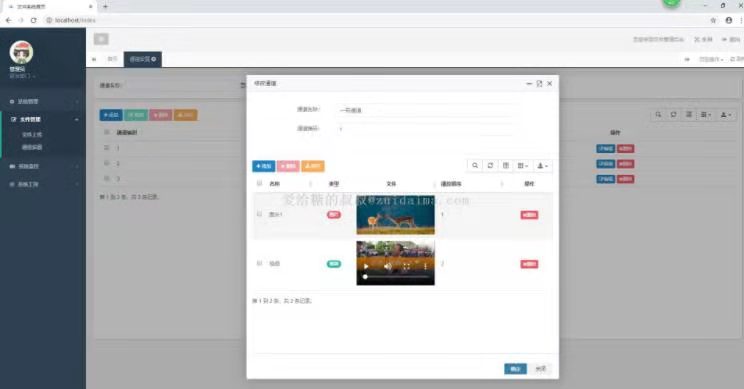This screenshot has height=389, width=744.
Task: Click search icon in background table toolbar
Action: [658, 115]
